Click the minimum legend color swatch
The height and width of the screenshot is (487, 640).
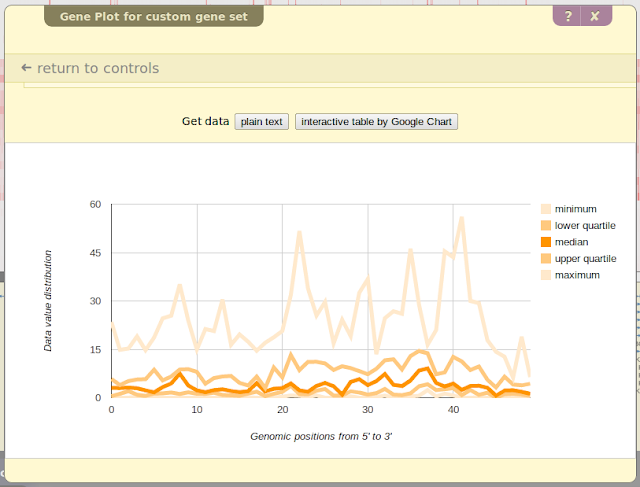(545, 209)
